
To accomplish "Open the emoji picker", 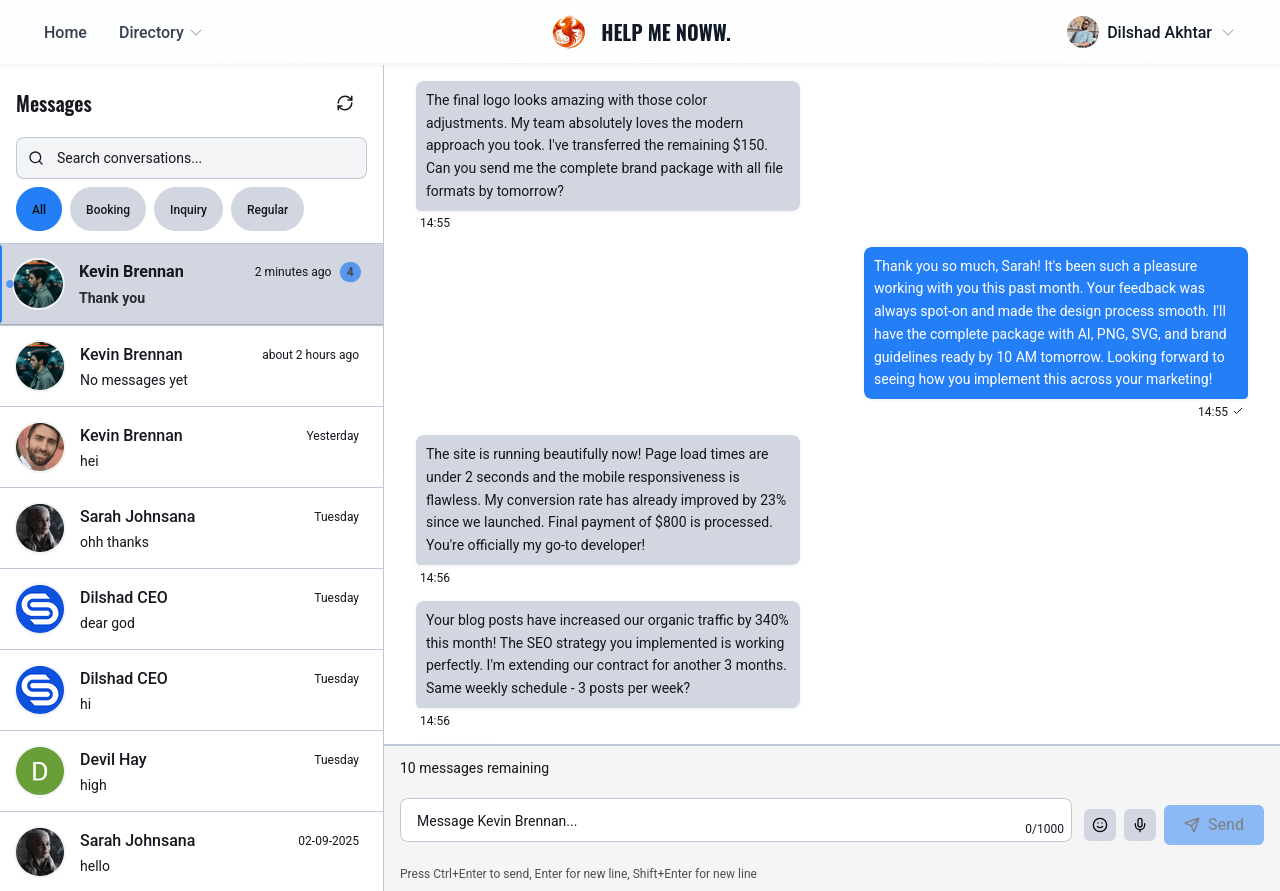I will [1100, 825].
